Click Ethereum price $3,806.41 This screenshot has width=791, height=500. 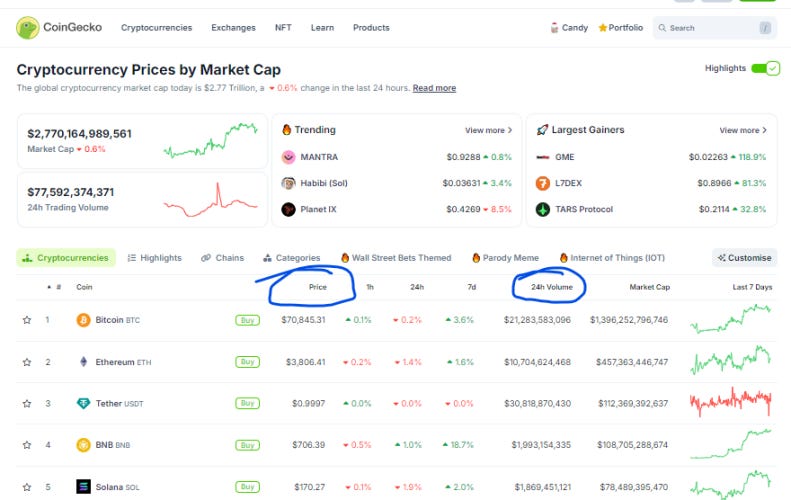pos(306,362)
